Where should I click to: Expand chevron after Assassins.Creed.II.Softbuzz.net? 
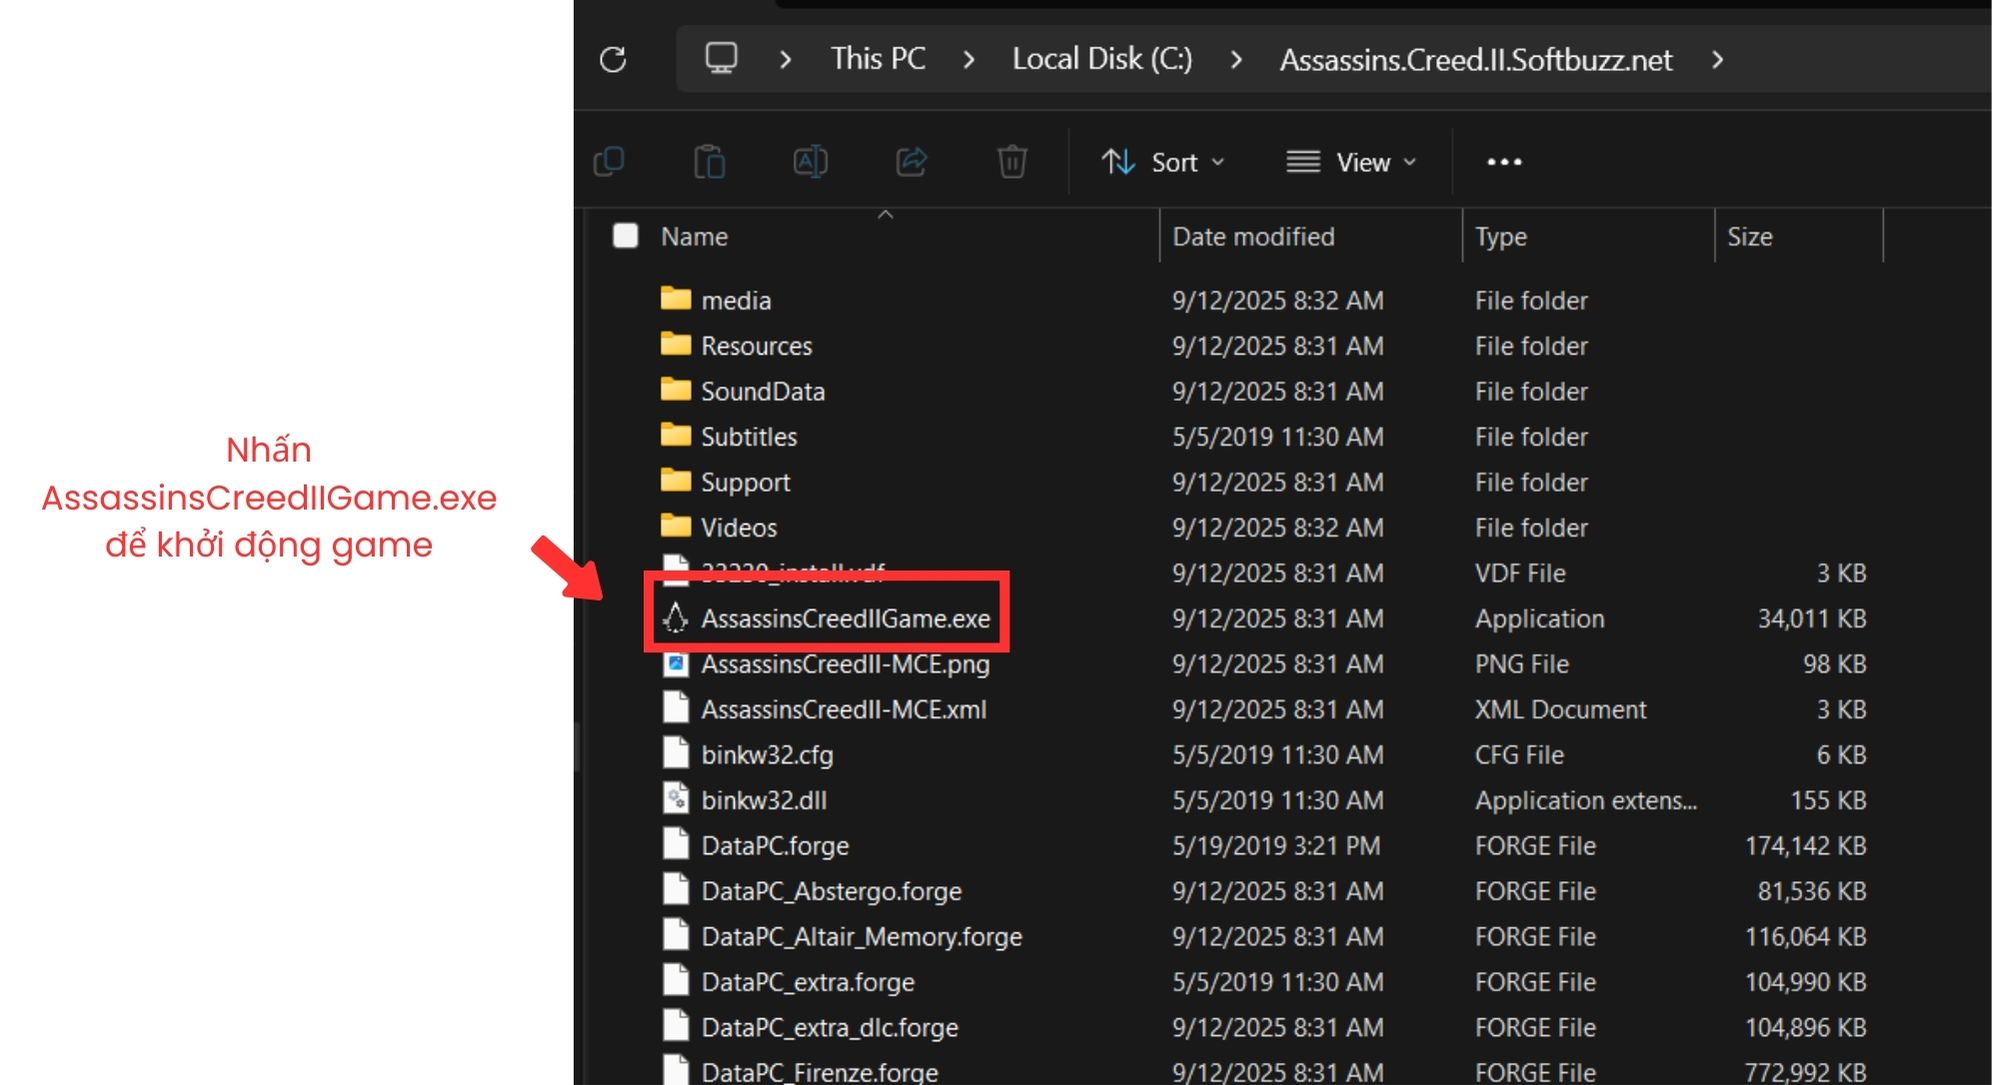(x=1717, y=60)
